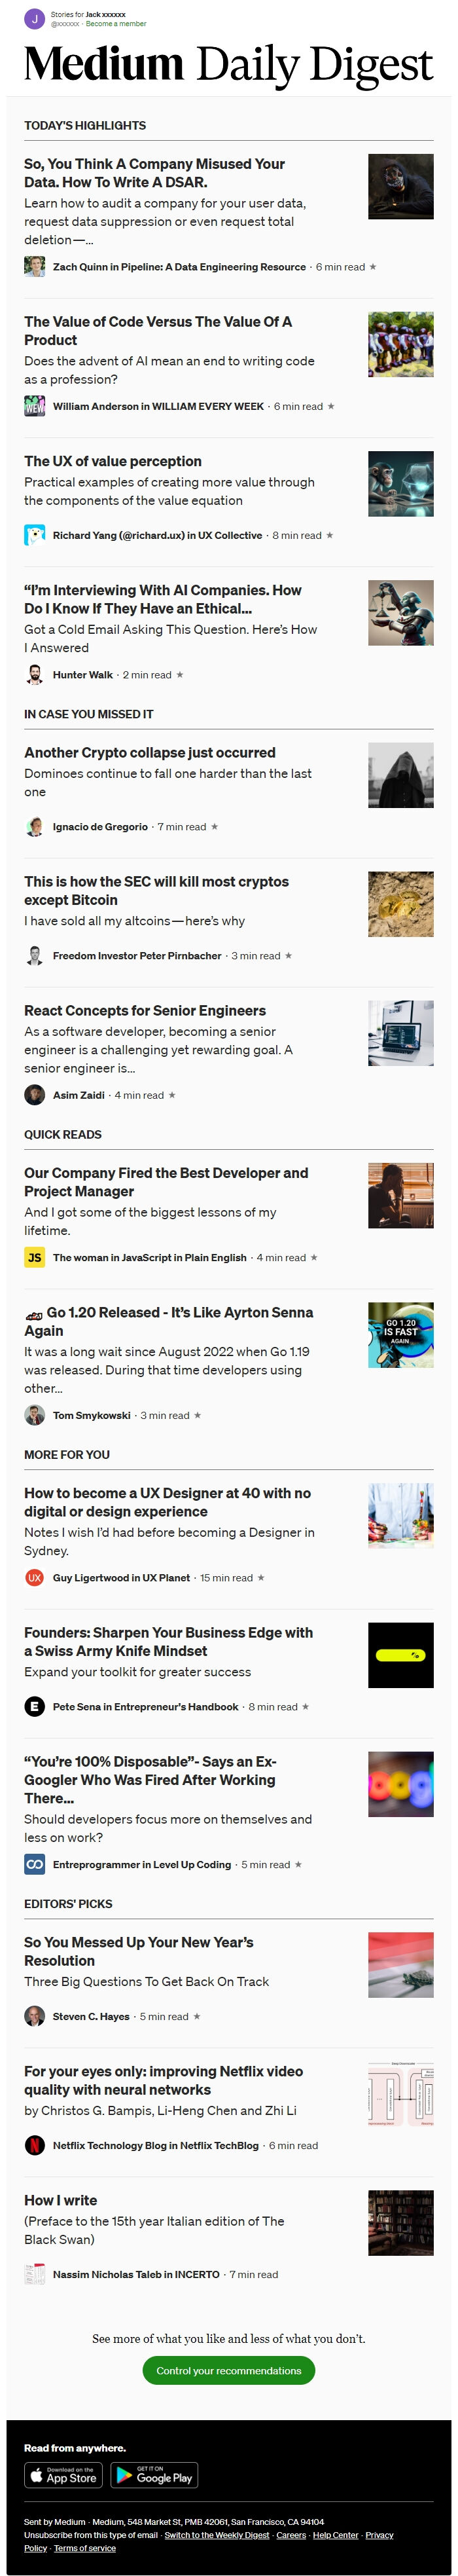Click Richard Yang's polar bear avatar

(35, 535)
